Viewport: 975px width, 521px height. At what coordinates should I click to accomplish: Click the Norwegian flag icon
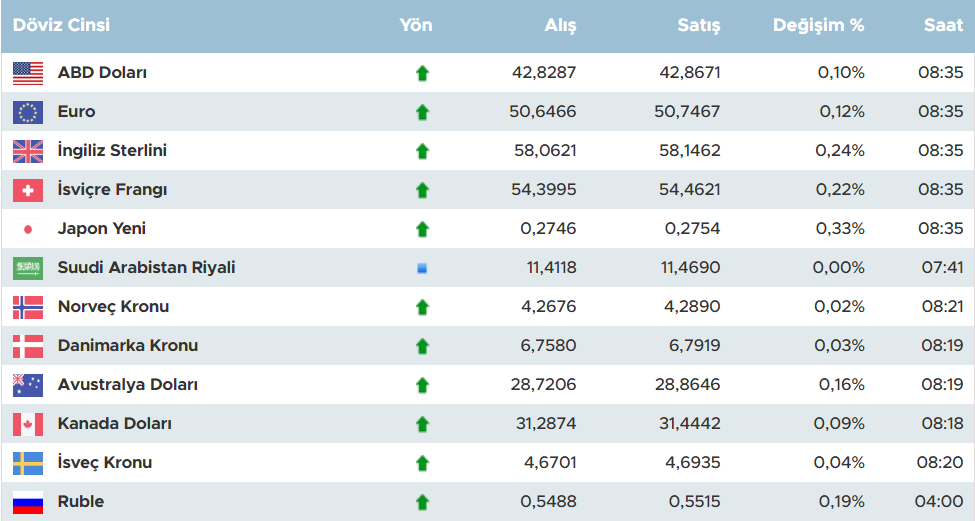pos(28,307)
